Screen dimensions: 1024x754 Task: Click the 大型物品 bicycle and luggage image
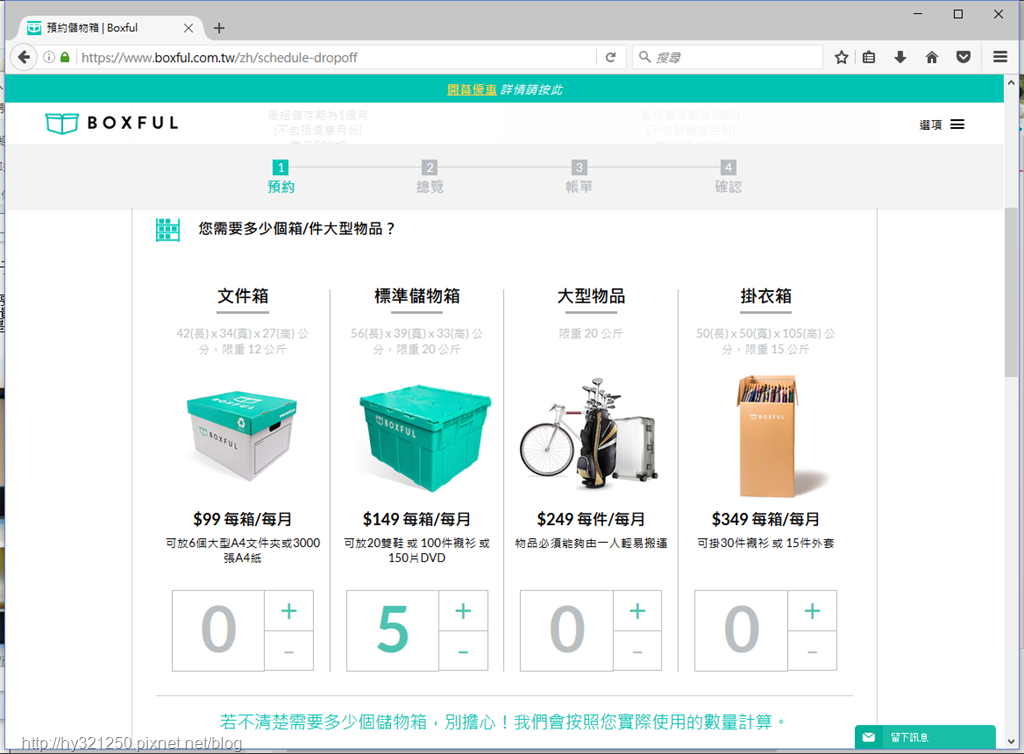pos(589,433)
